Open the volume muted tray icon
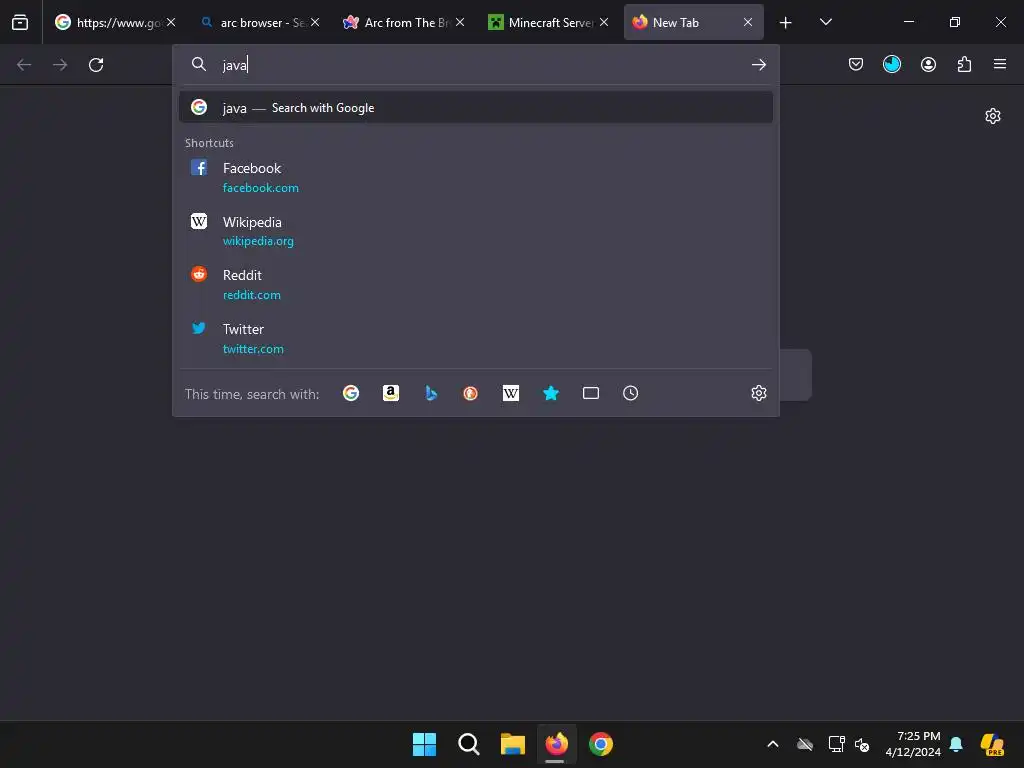1024x768 pixels. (862, 744)
